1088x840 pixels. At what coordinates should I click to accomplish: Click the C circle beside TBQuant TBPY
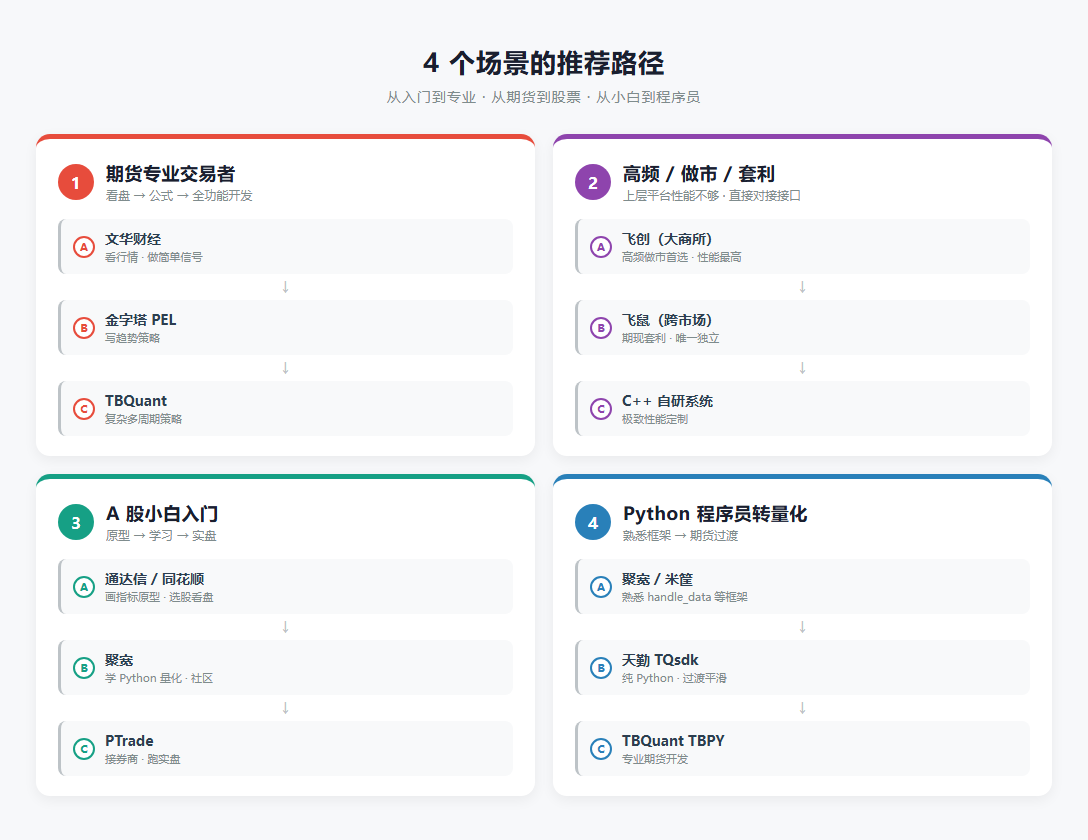[601, 749]
